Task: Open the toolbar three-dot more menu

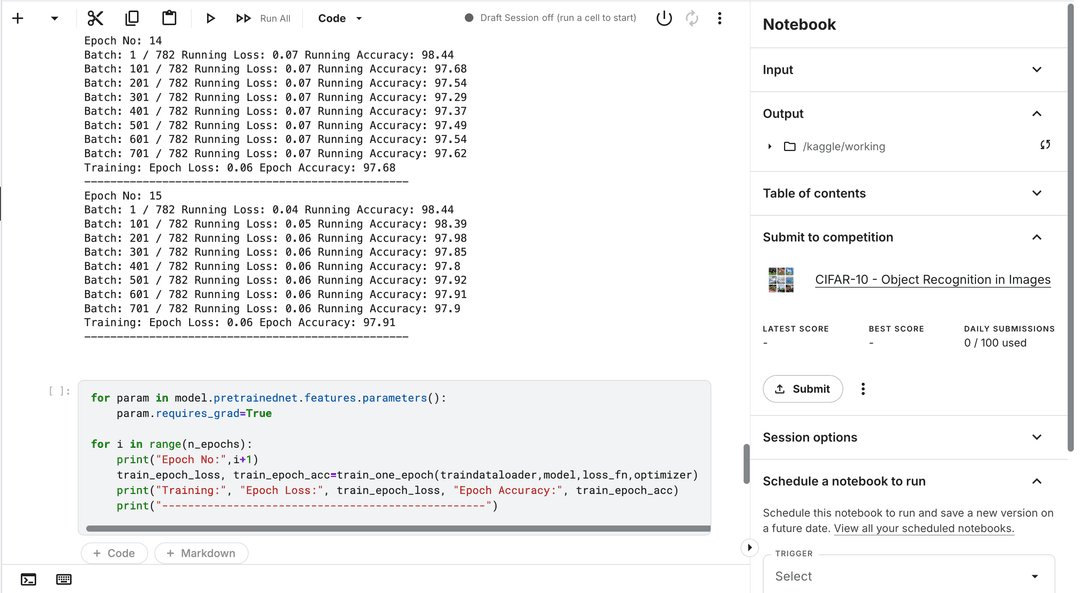Action: (719, 18)
